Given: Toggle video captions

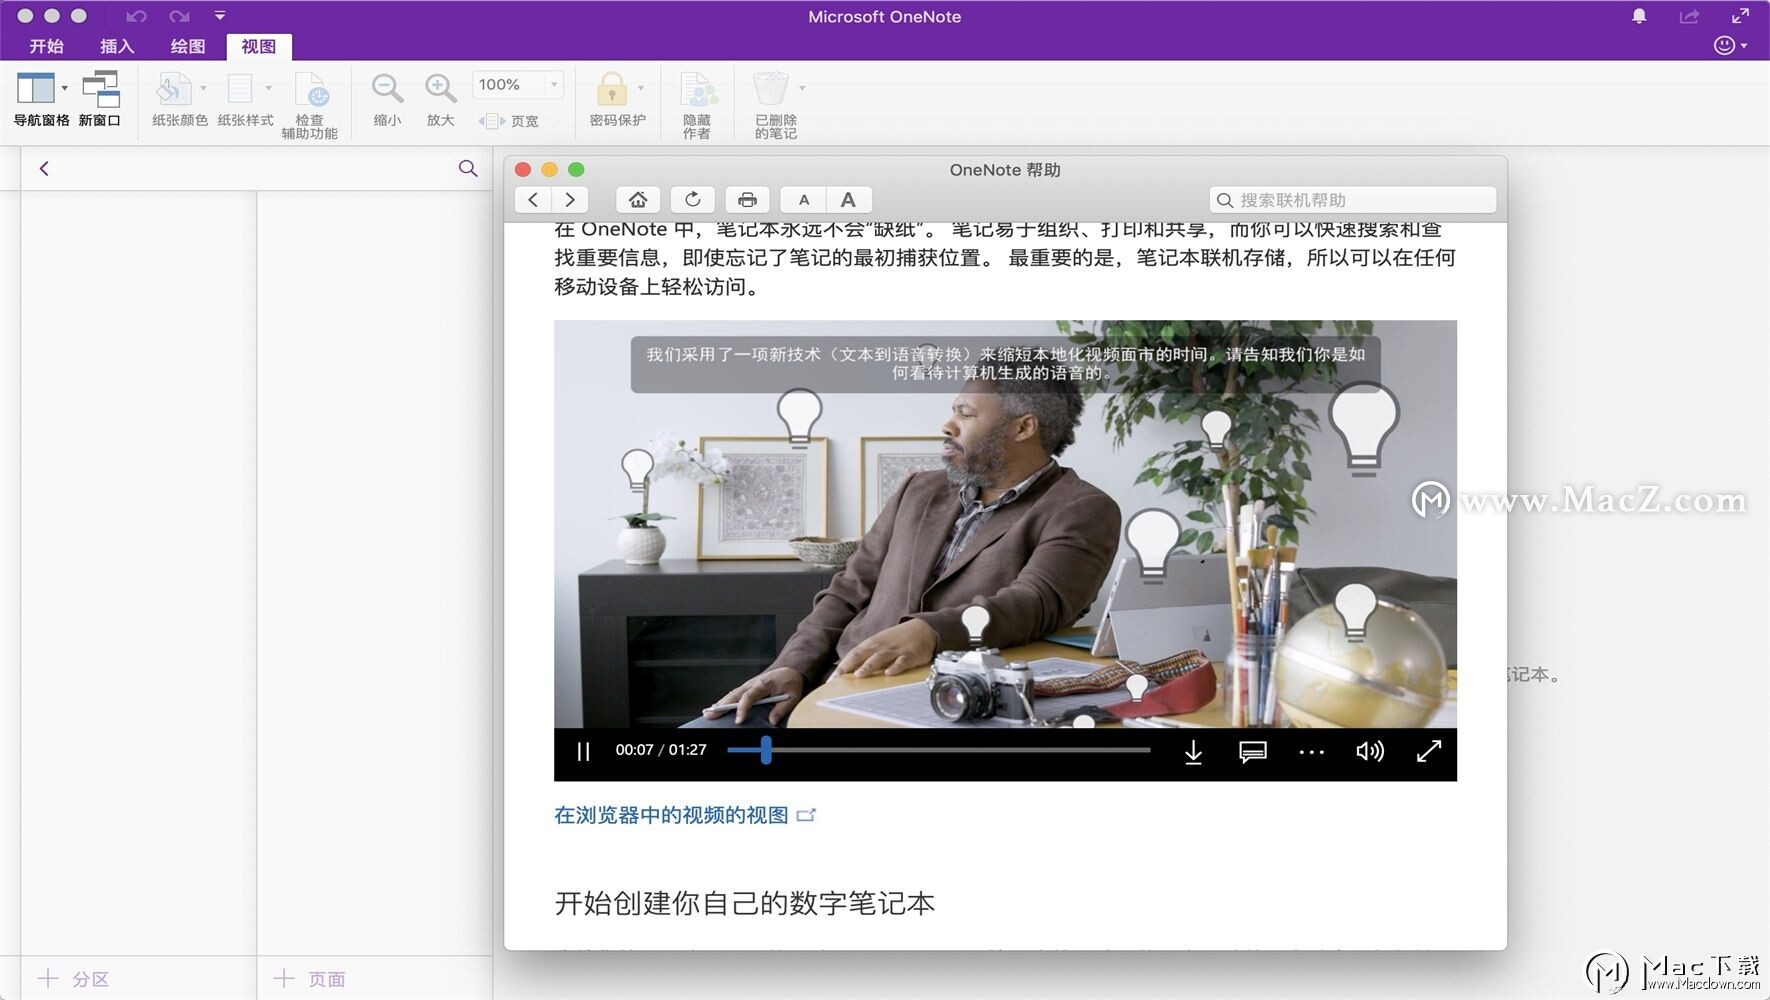Looking at the screenshot, I should pyautogui.click(x=1253, y=752).
